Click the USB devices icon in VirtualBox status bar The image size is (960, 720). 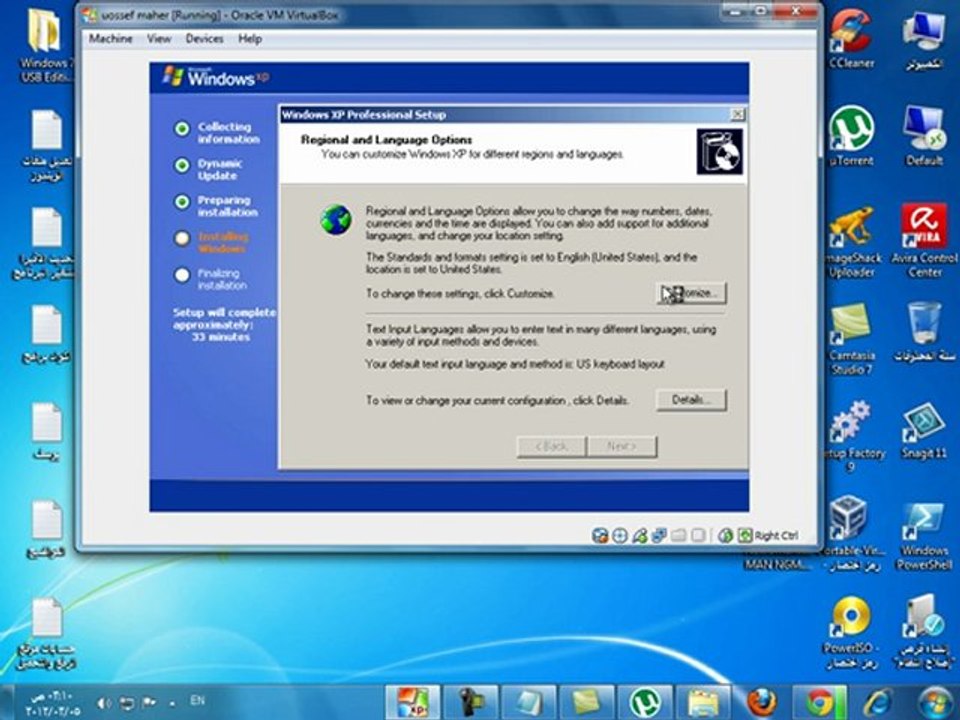coord(639,536)
